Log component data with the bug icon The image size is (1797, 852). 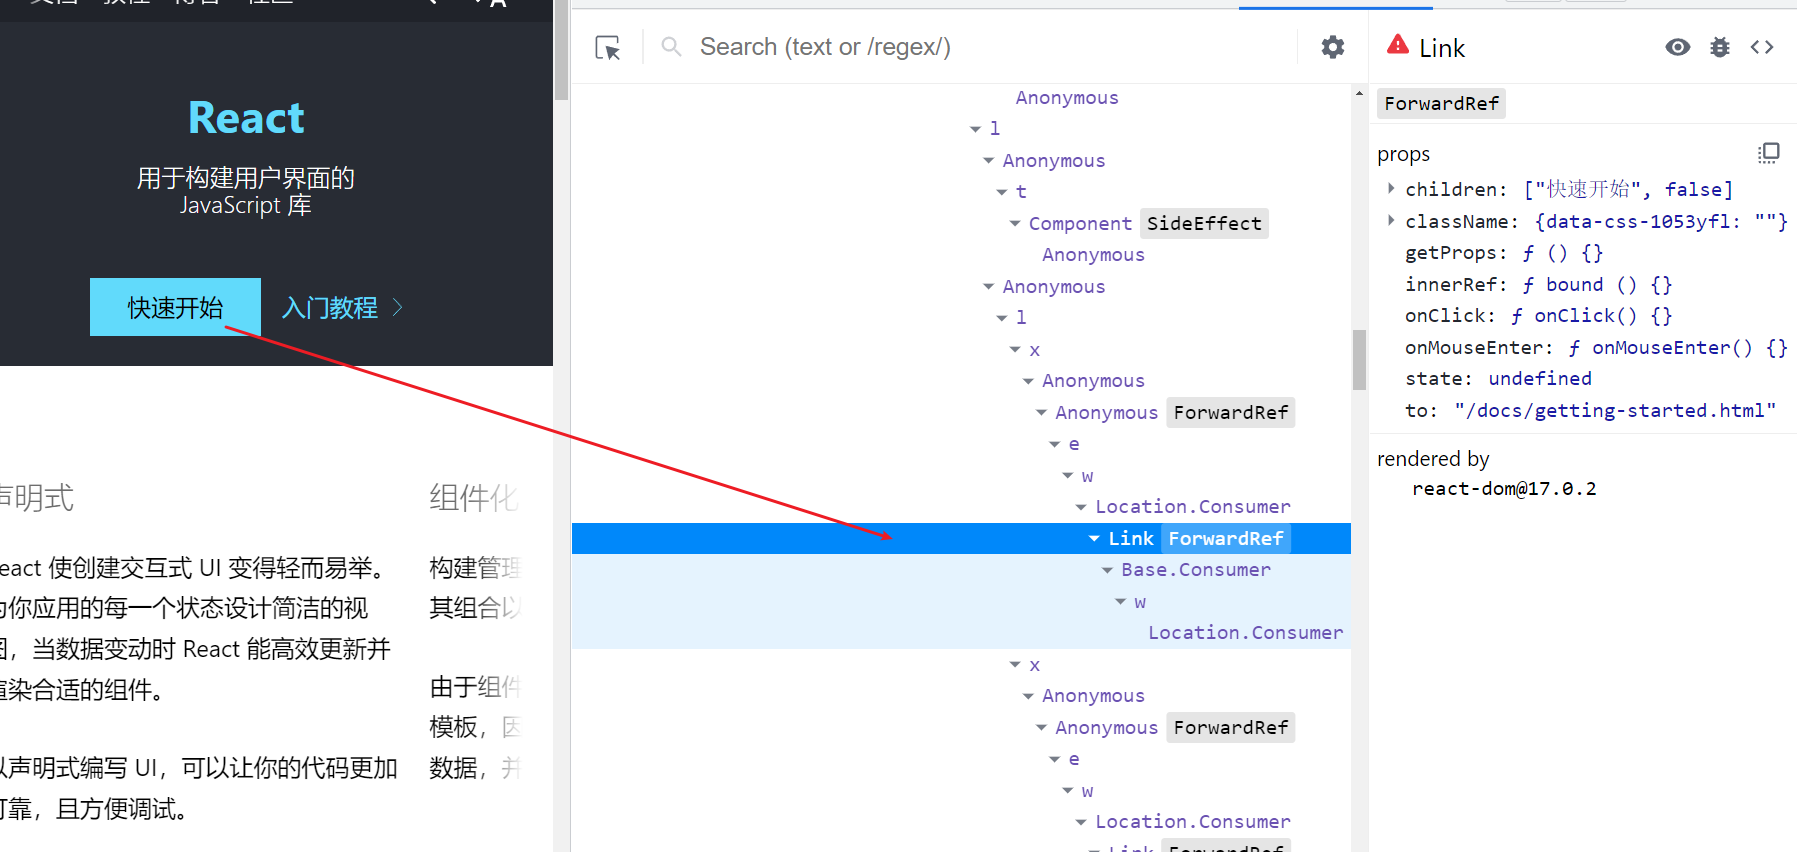(x=1720, y=47)
